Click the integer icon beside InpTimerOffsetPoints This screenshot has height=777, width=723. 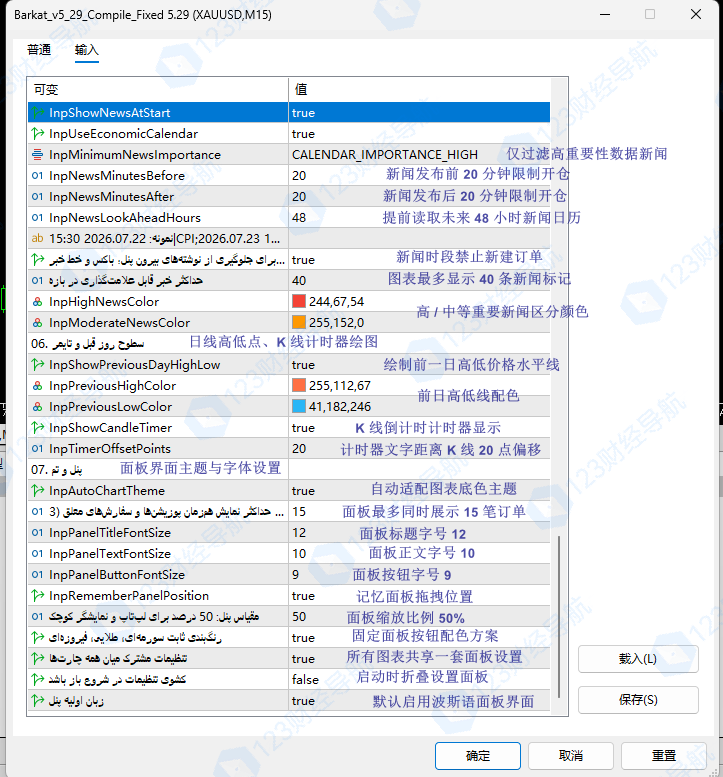click(38, 448)
